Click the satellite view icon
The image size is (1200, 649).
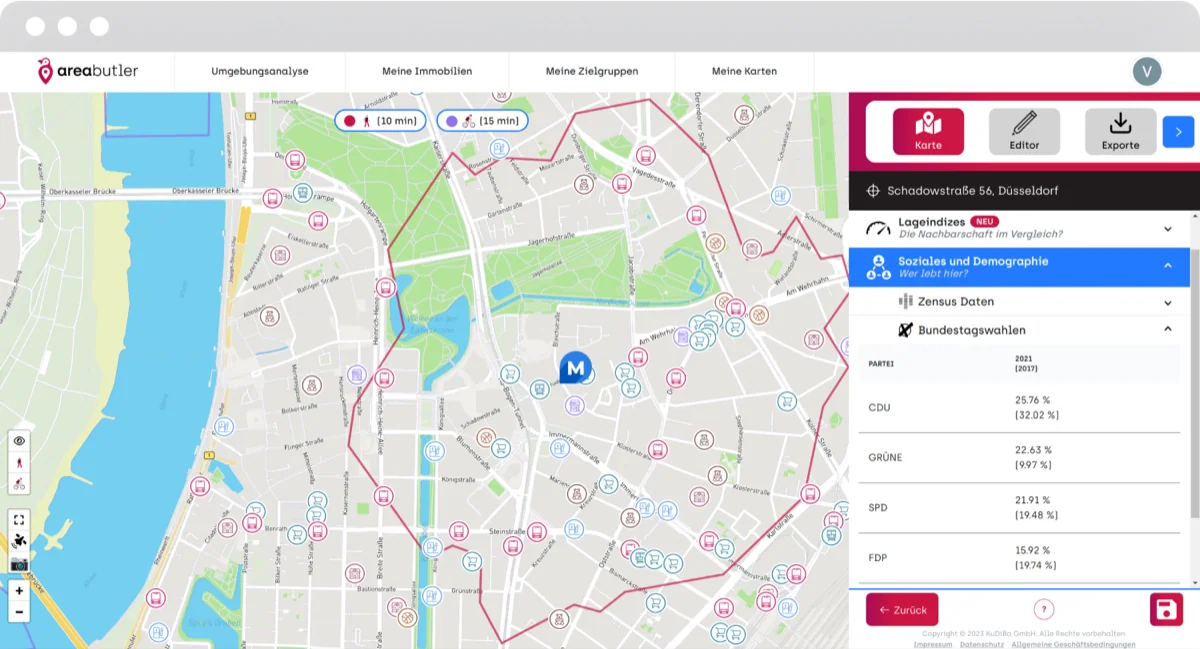[x=19, y=541]
